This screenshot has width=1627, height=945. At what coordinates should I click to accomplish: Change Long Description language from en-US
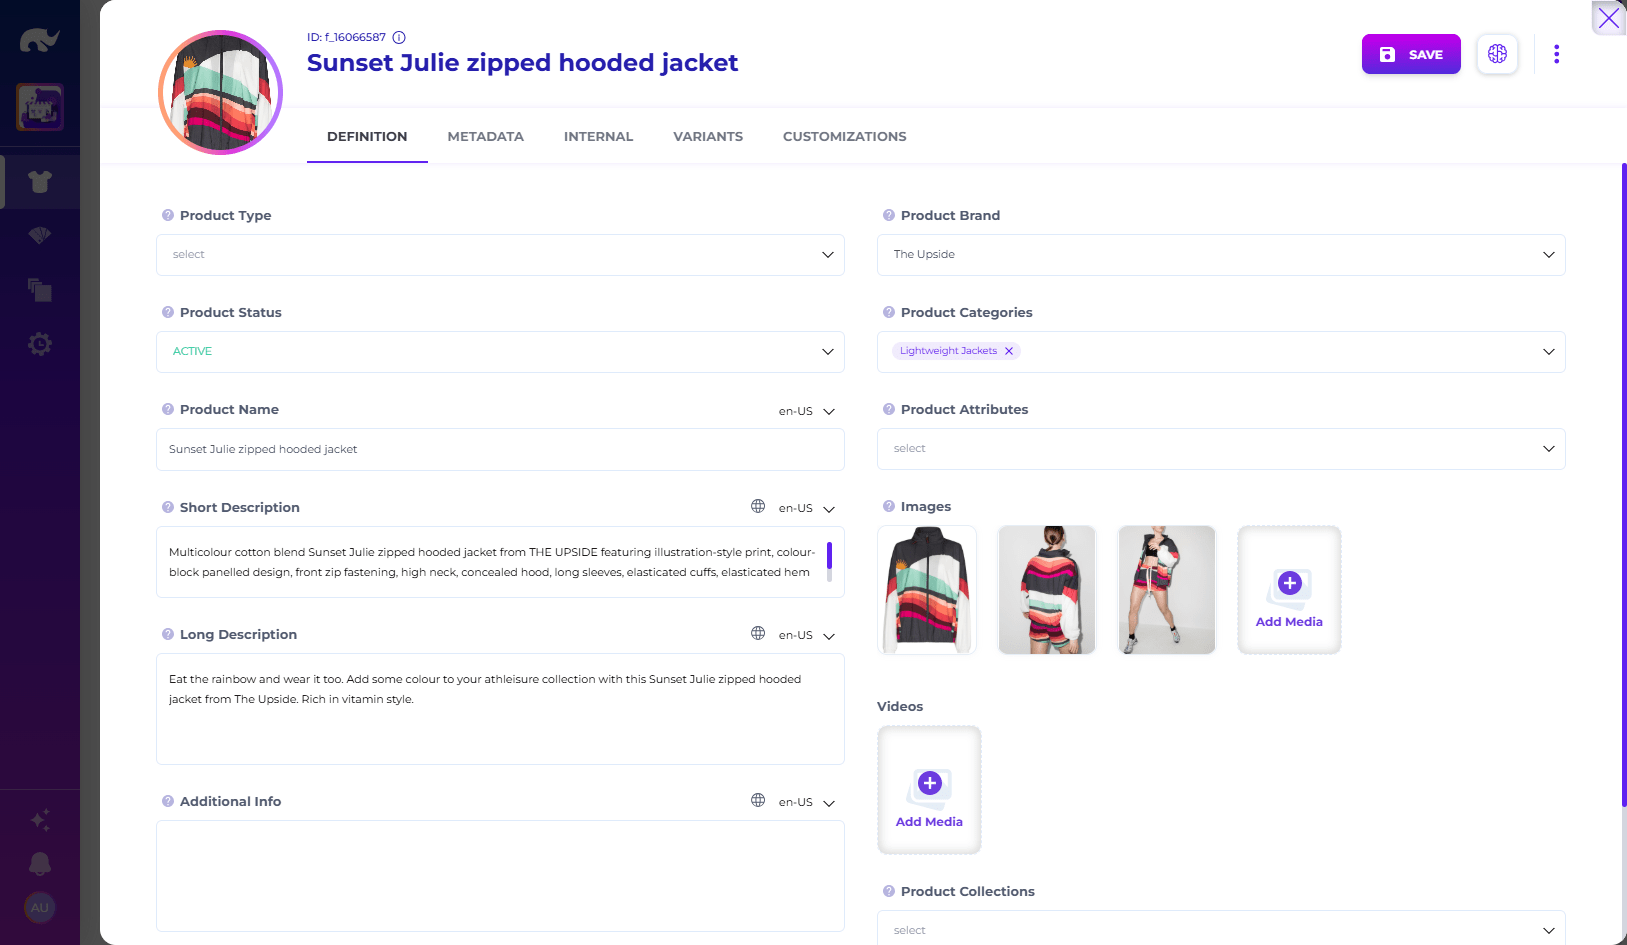pyautogui.click(x=806, y=635)
